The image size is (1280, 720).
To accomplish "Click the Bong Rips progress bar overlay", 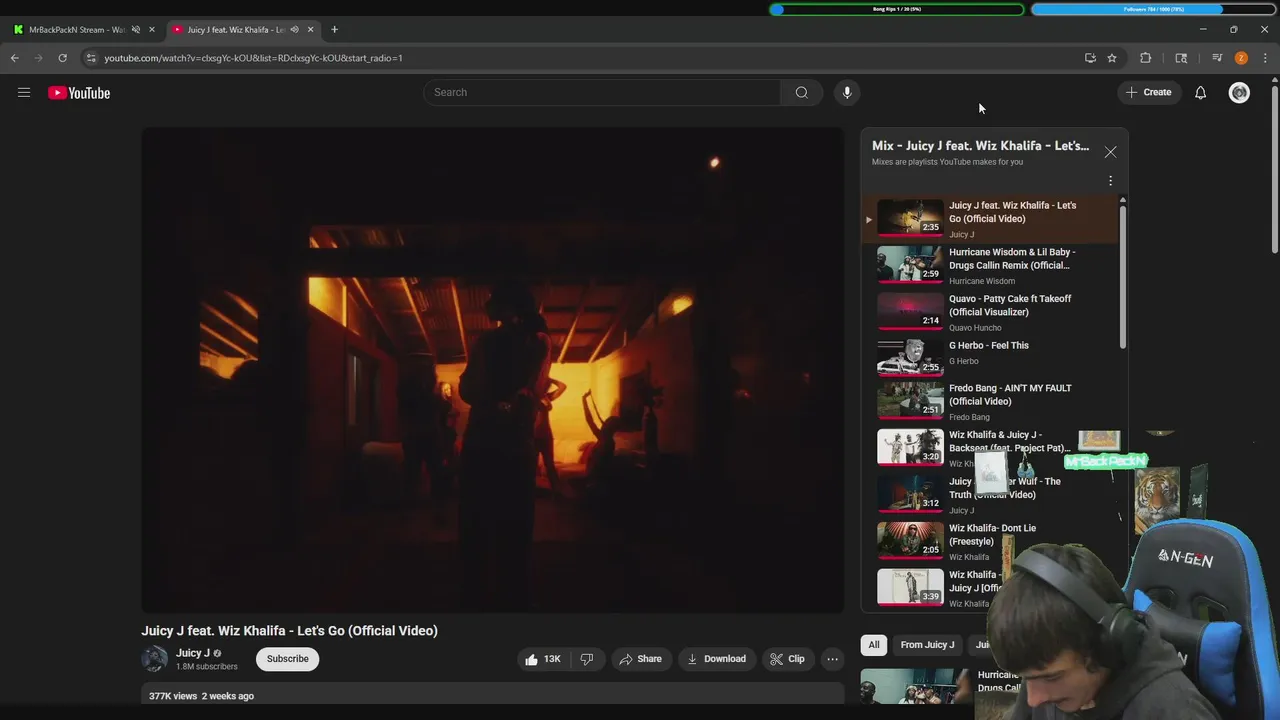I will point(897,9).
